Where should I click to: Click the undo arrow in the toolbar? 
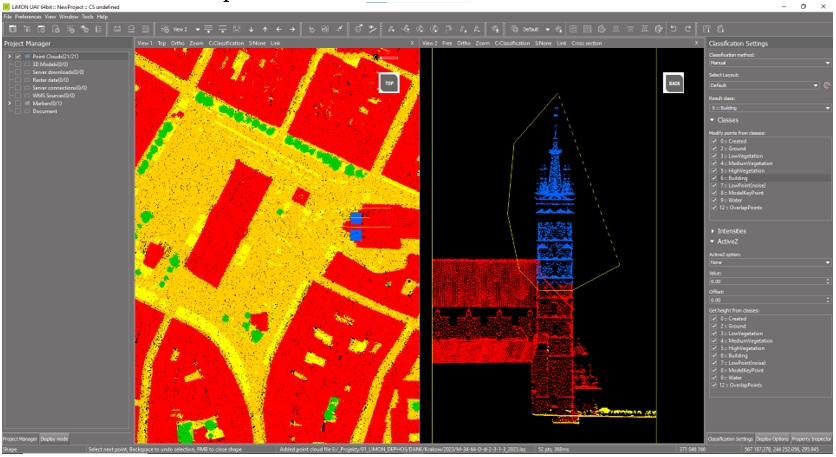[674, 30]
